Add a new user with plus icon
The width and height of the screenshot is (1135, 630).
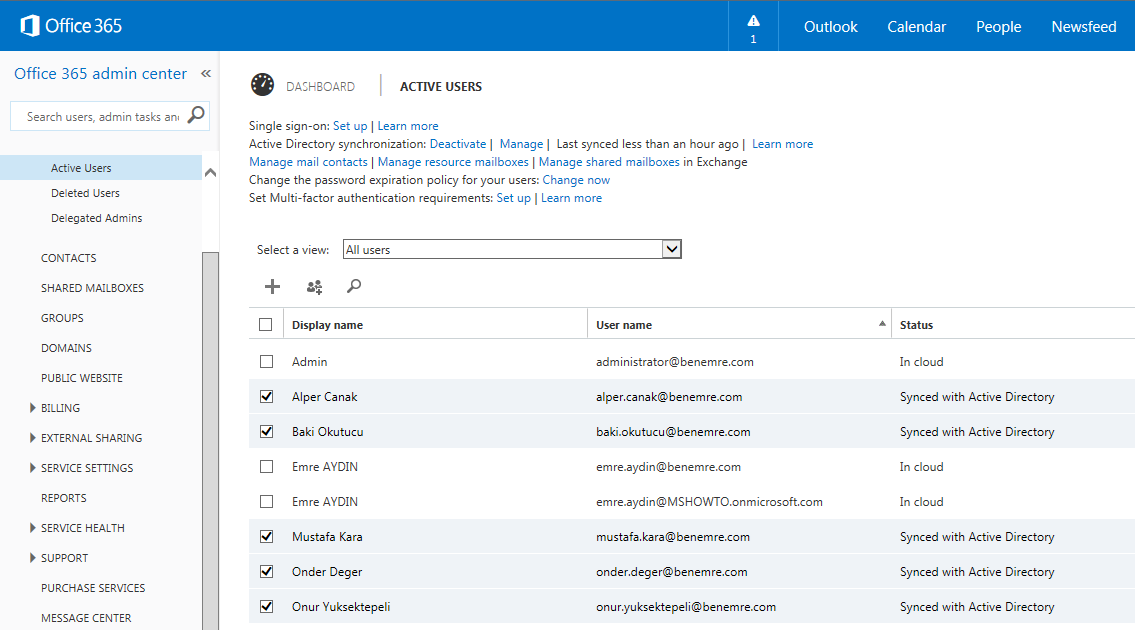point(272,287)
